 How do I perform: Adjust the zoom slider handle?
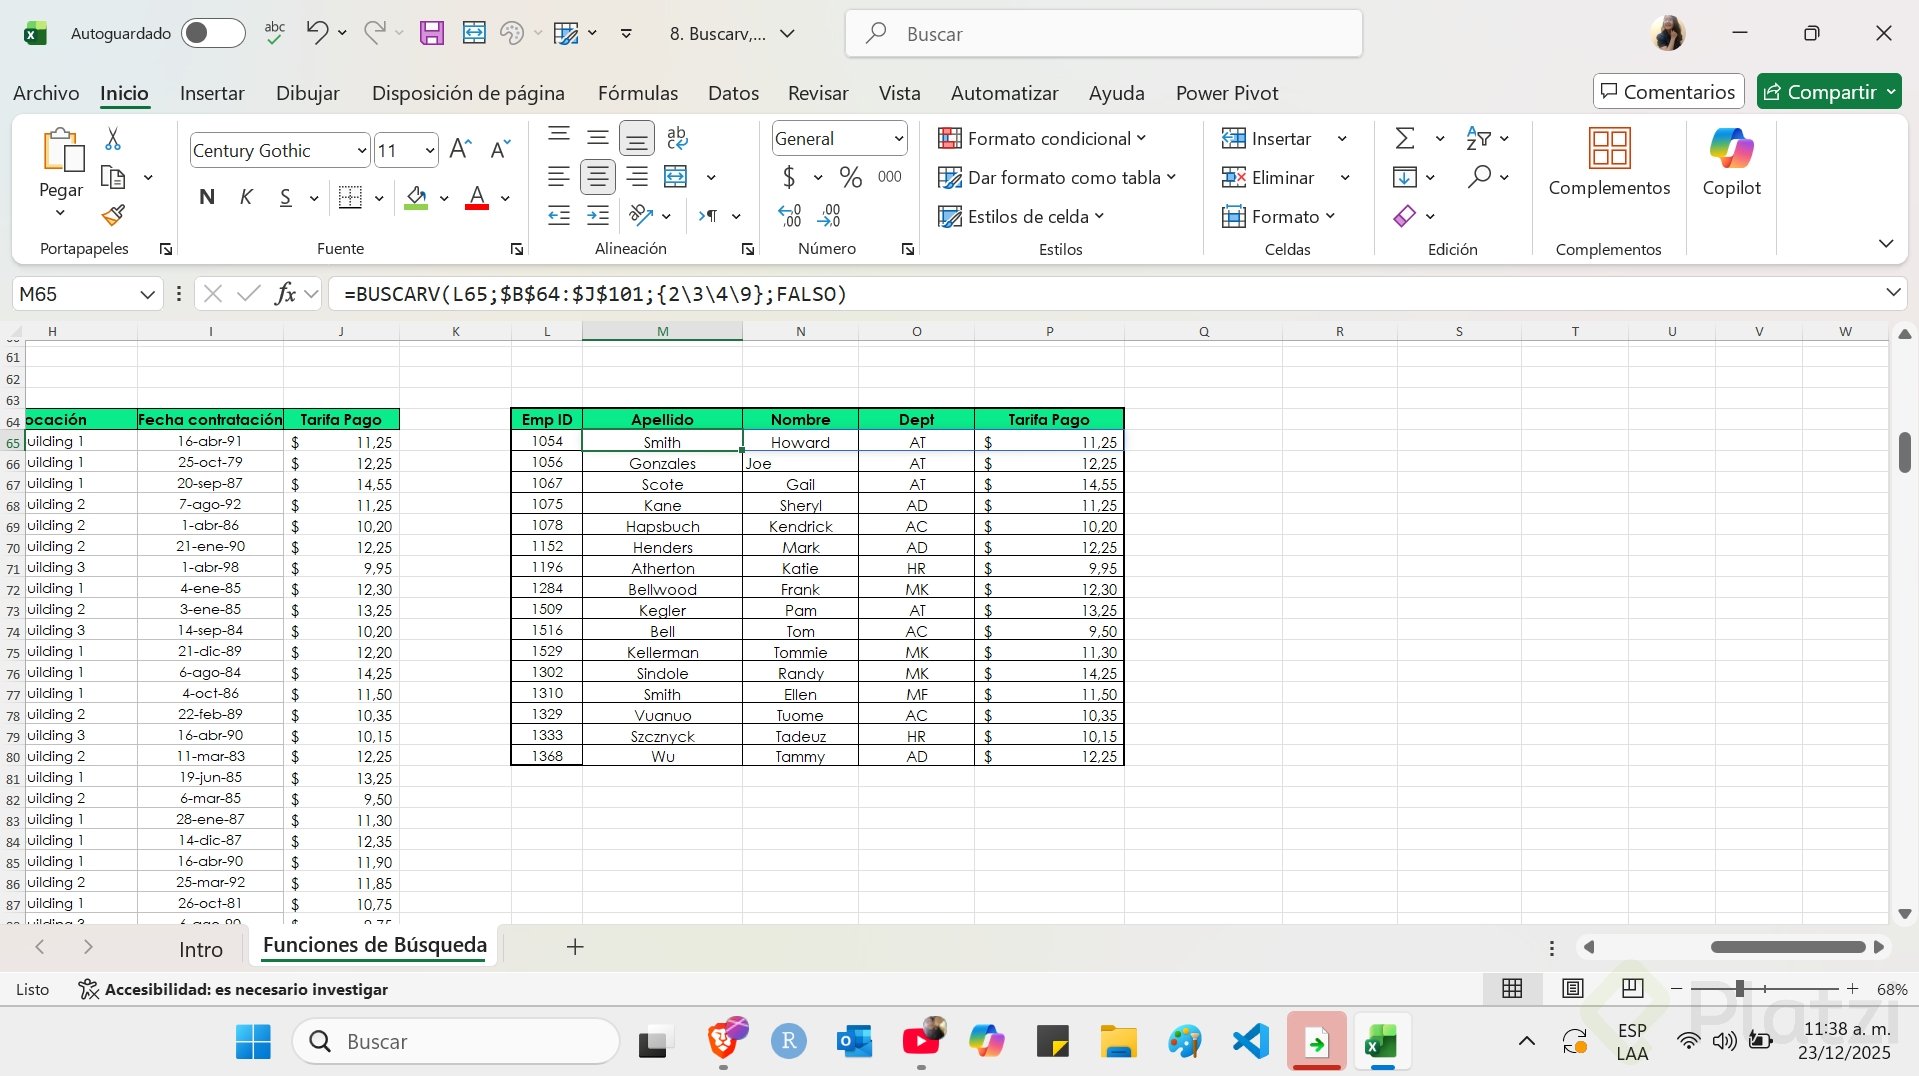pos(1740,989)
